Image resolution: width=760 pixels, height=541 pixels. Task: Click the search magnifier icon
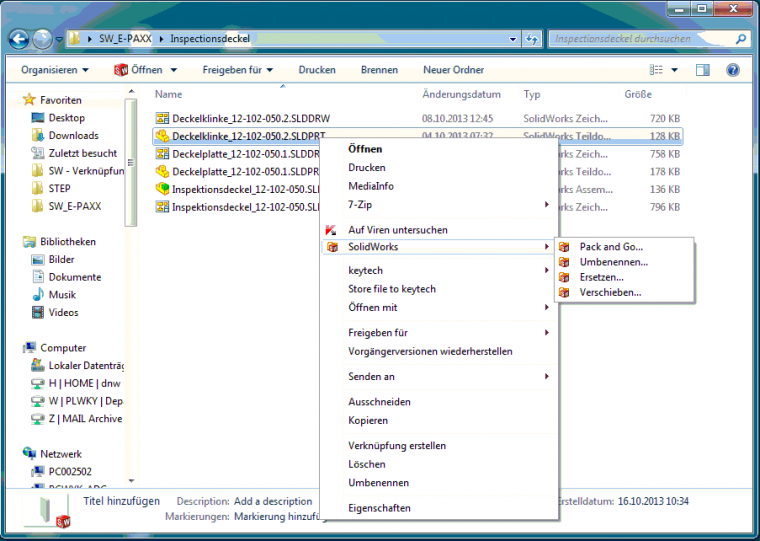tap(741, 39)
